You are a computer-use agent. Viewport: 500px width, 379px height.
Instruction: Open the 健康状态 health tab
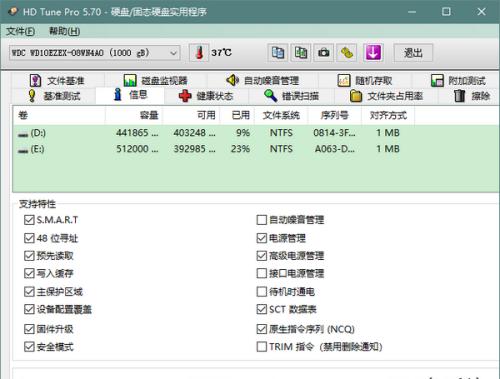pos(206,96)
